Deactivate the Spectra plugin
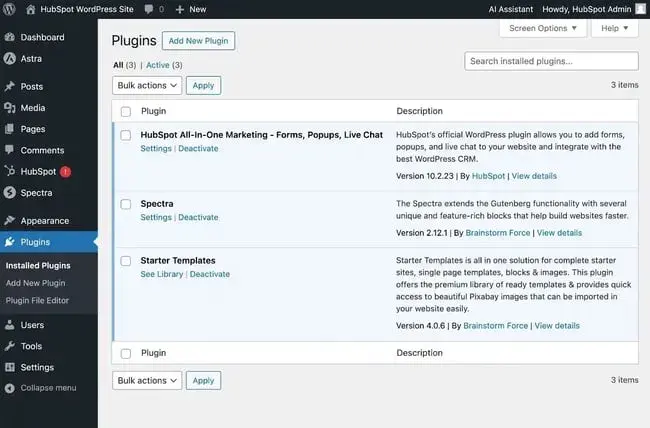The width and height of the screenshot is (650, 428). 198,217
